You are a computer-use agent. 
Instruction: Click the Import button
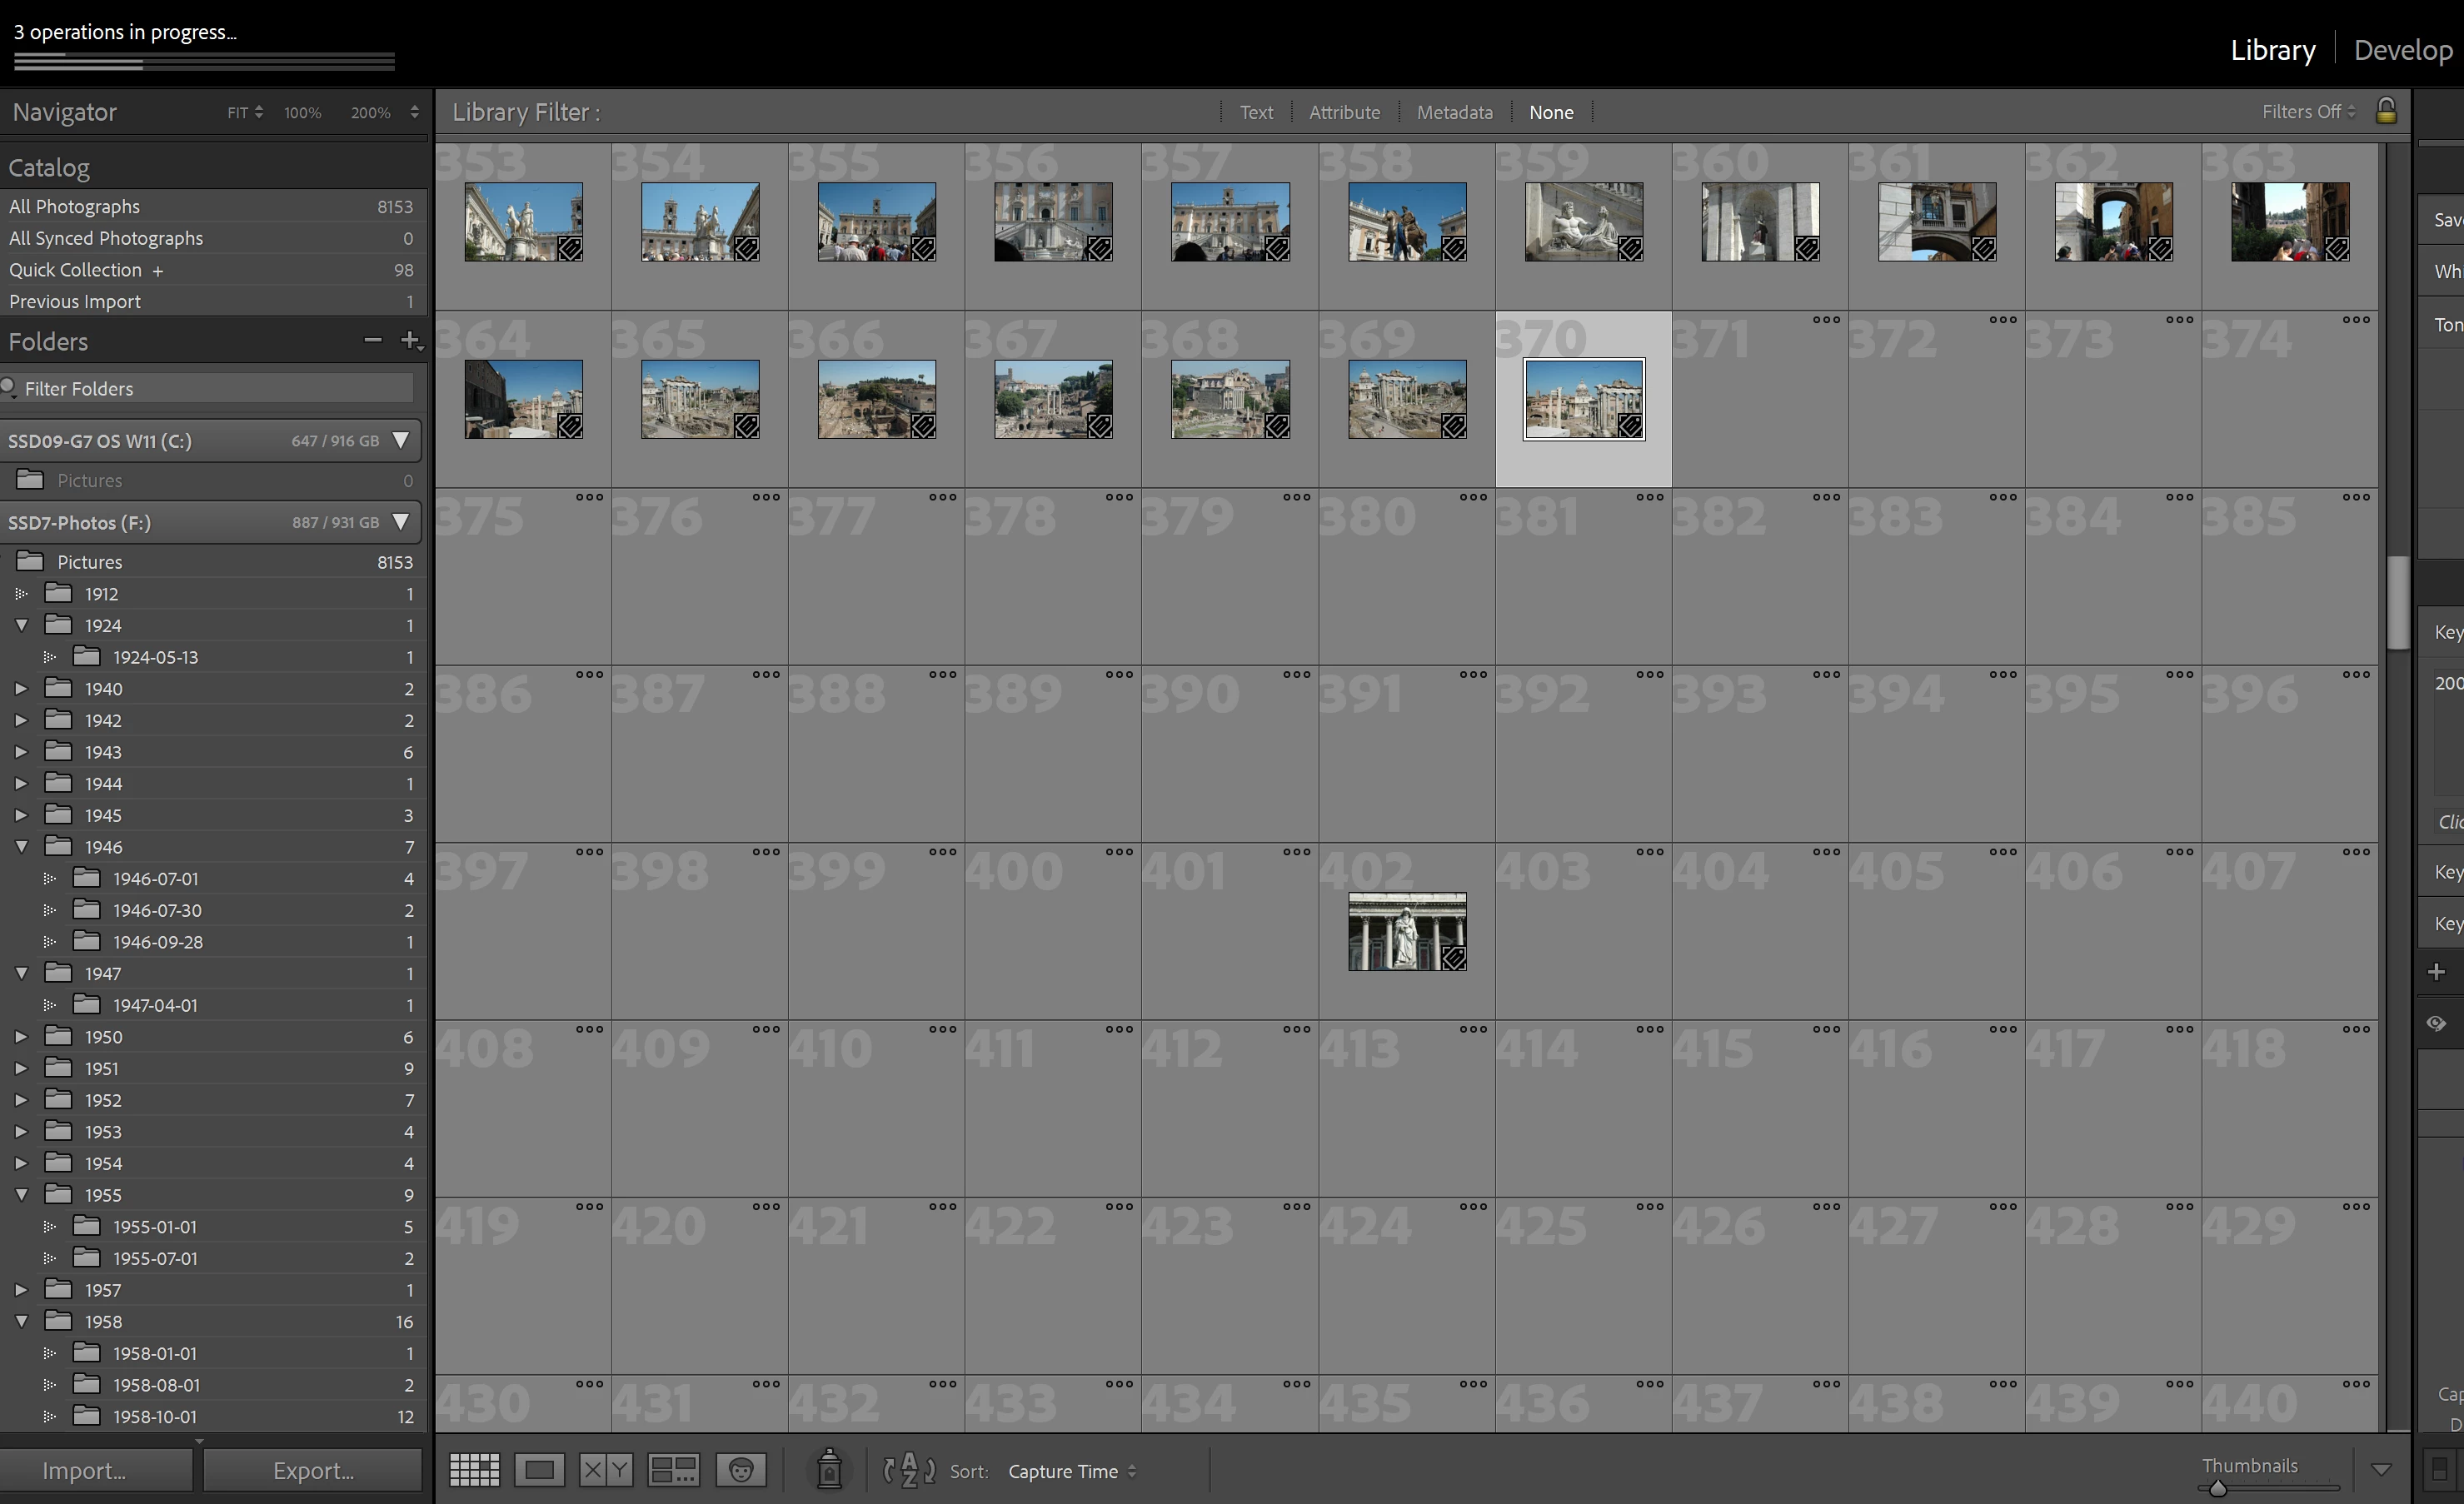(x=84, y=1471)
